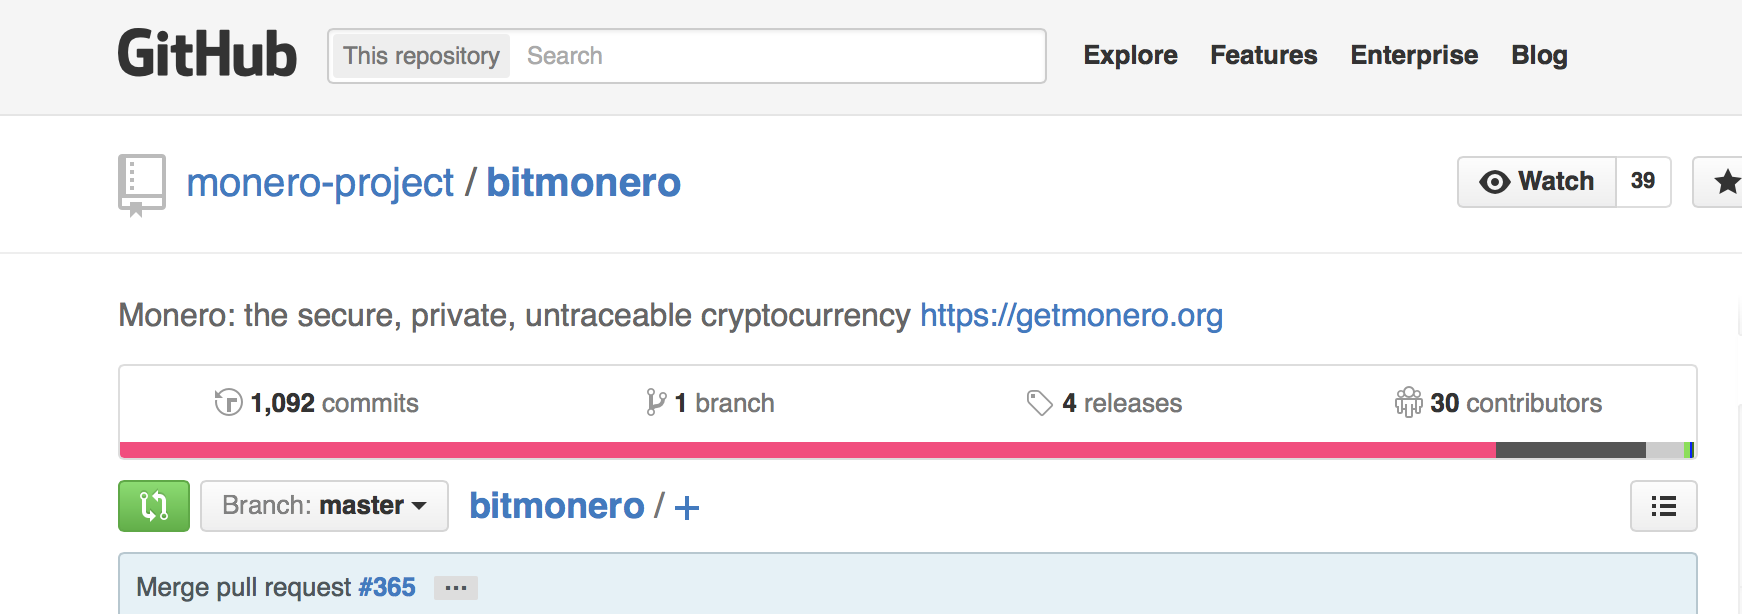Expand commit message ellipsis button
This screenshot has width=1742, height=614.
coord(456,588)
